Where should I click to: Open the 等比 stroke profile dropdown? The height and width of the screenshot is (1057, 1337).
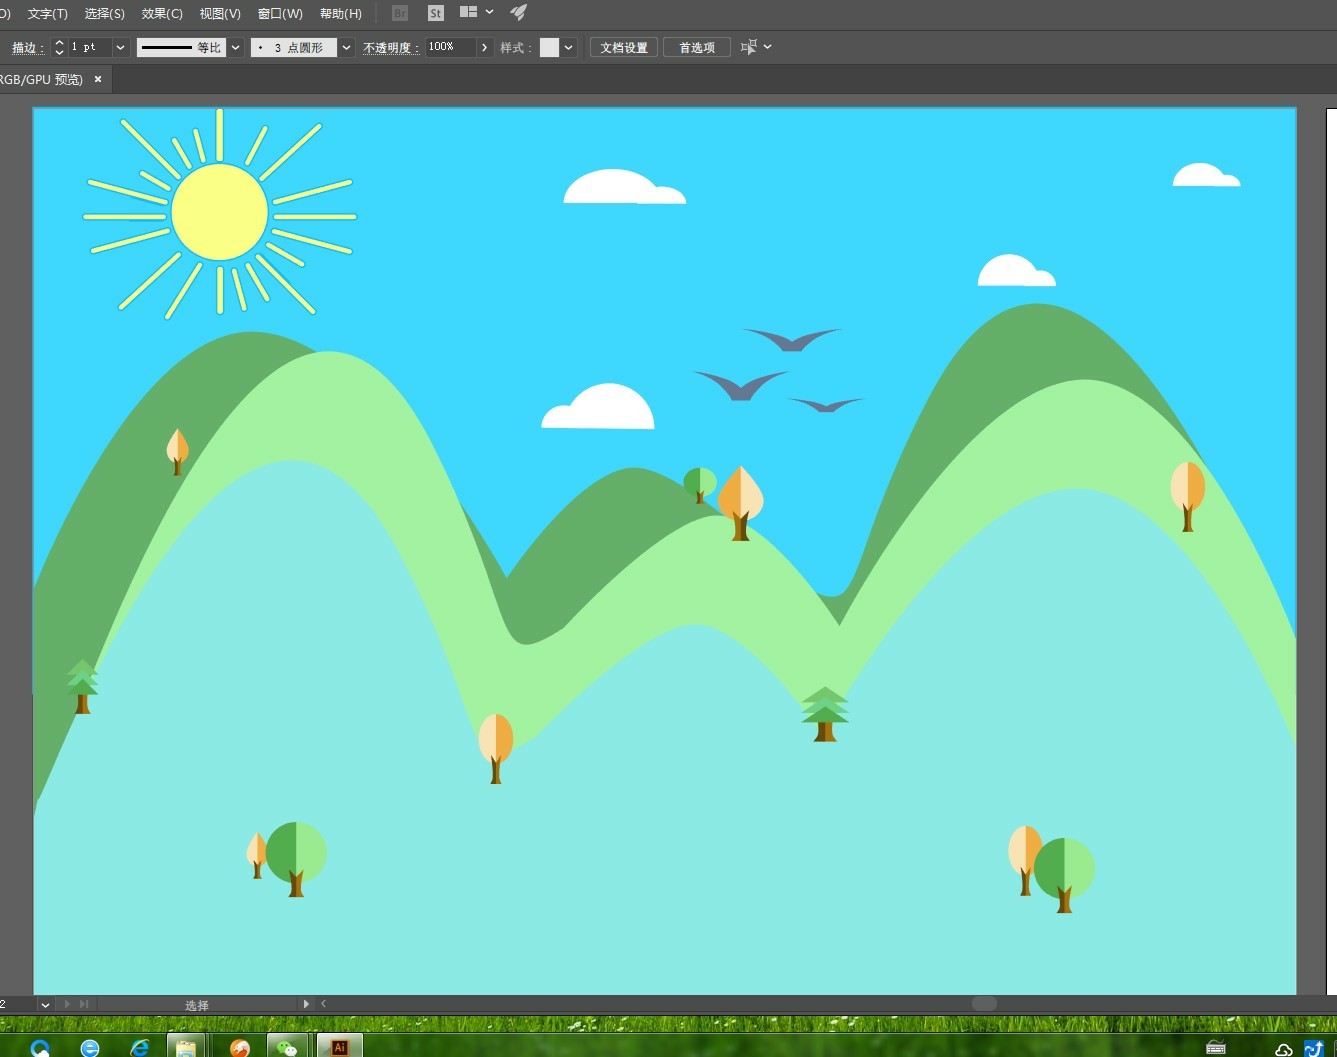[x=236, y=47]
